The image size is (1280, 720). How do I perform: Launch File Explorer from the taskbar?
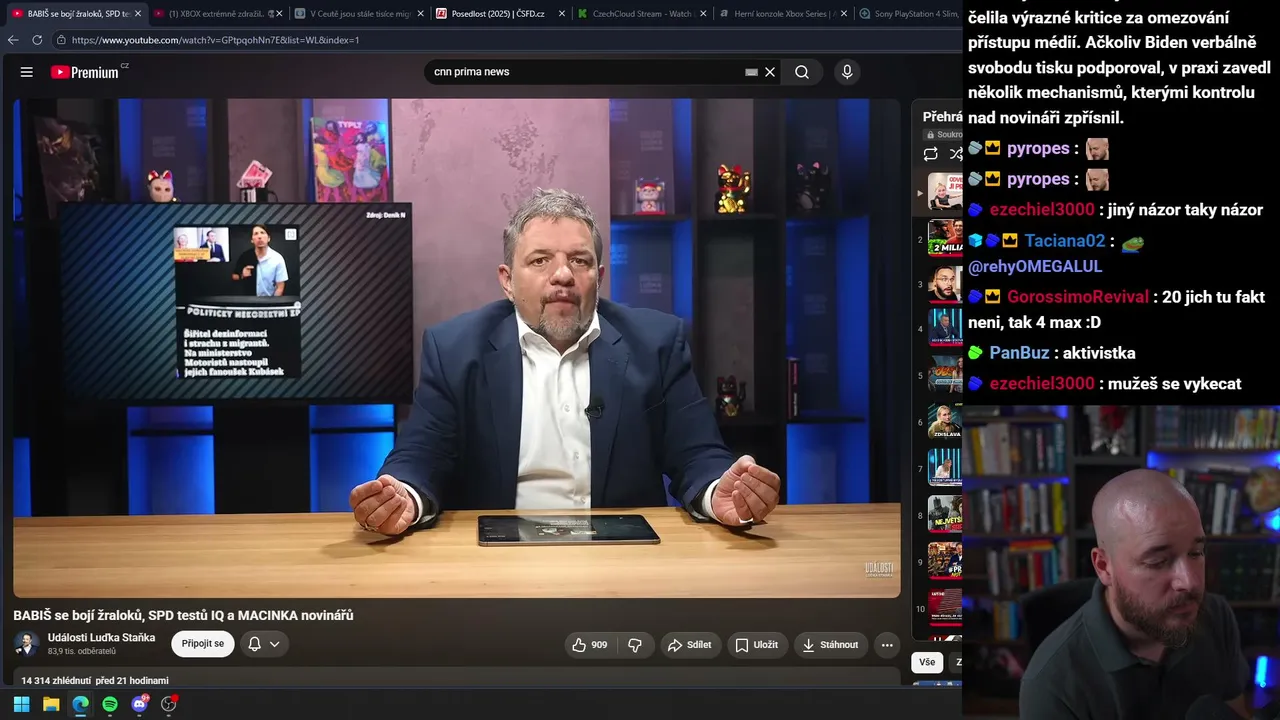(x=51, y=704)
